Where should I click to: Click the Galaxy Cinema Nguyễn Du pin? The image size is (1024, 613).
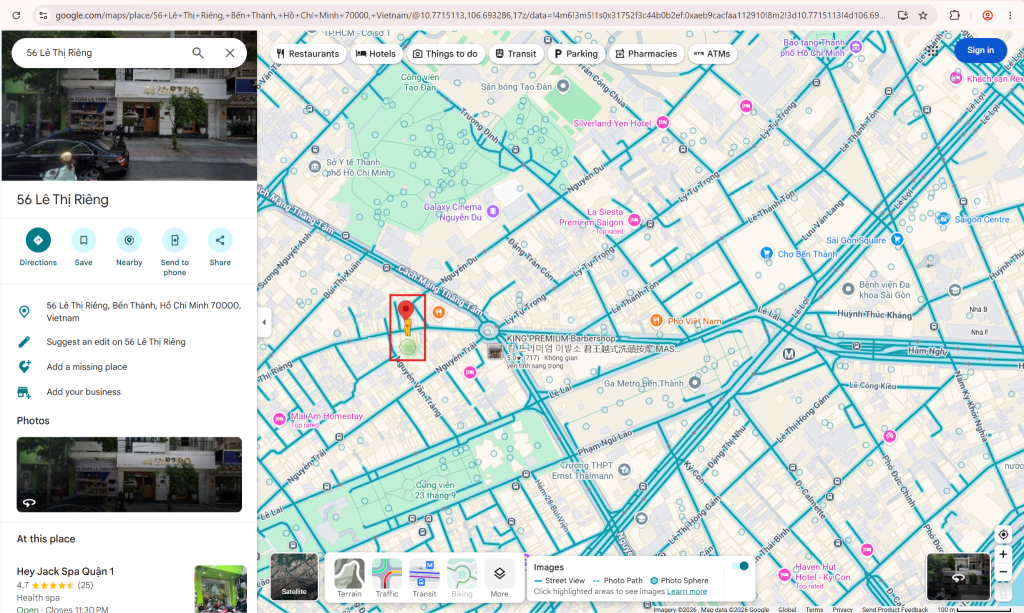pyautogui.click(x=493, y=211)
